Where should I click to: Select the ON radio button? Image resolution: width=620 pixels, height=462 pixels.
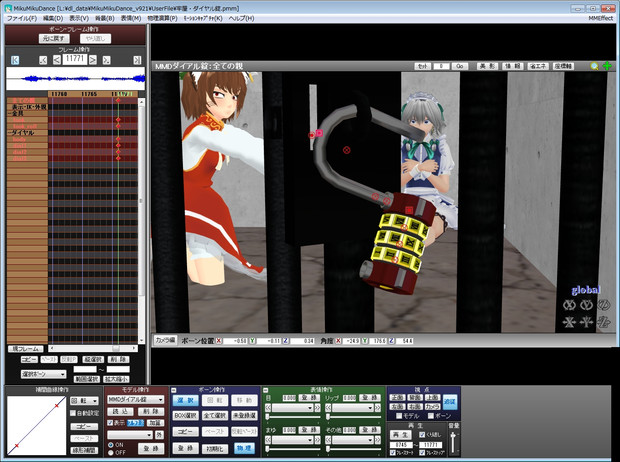click(x=111, y=445)
